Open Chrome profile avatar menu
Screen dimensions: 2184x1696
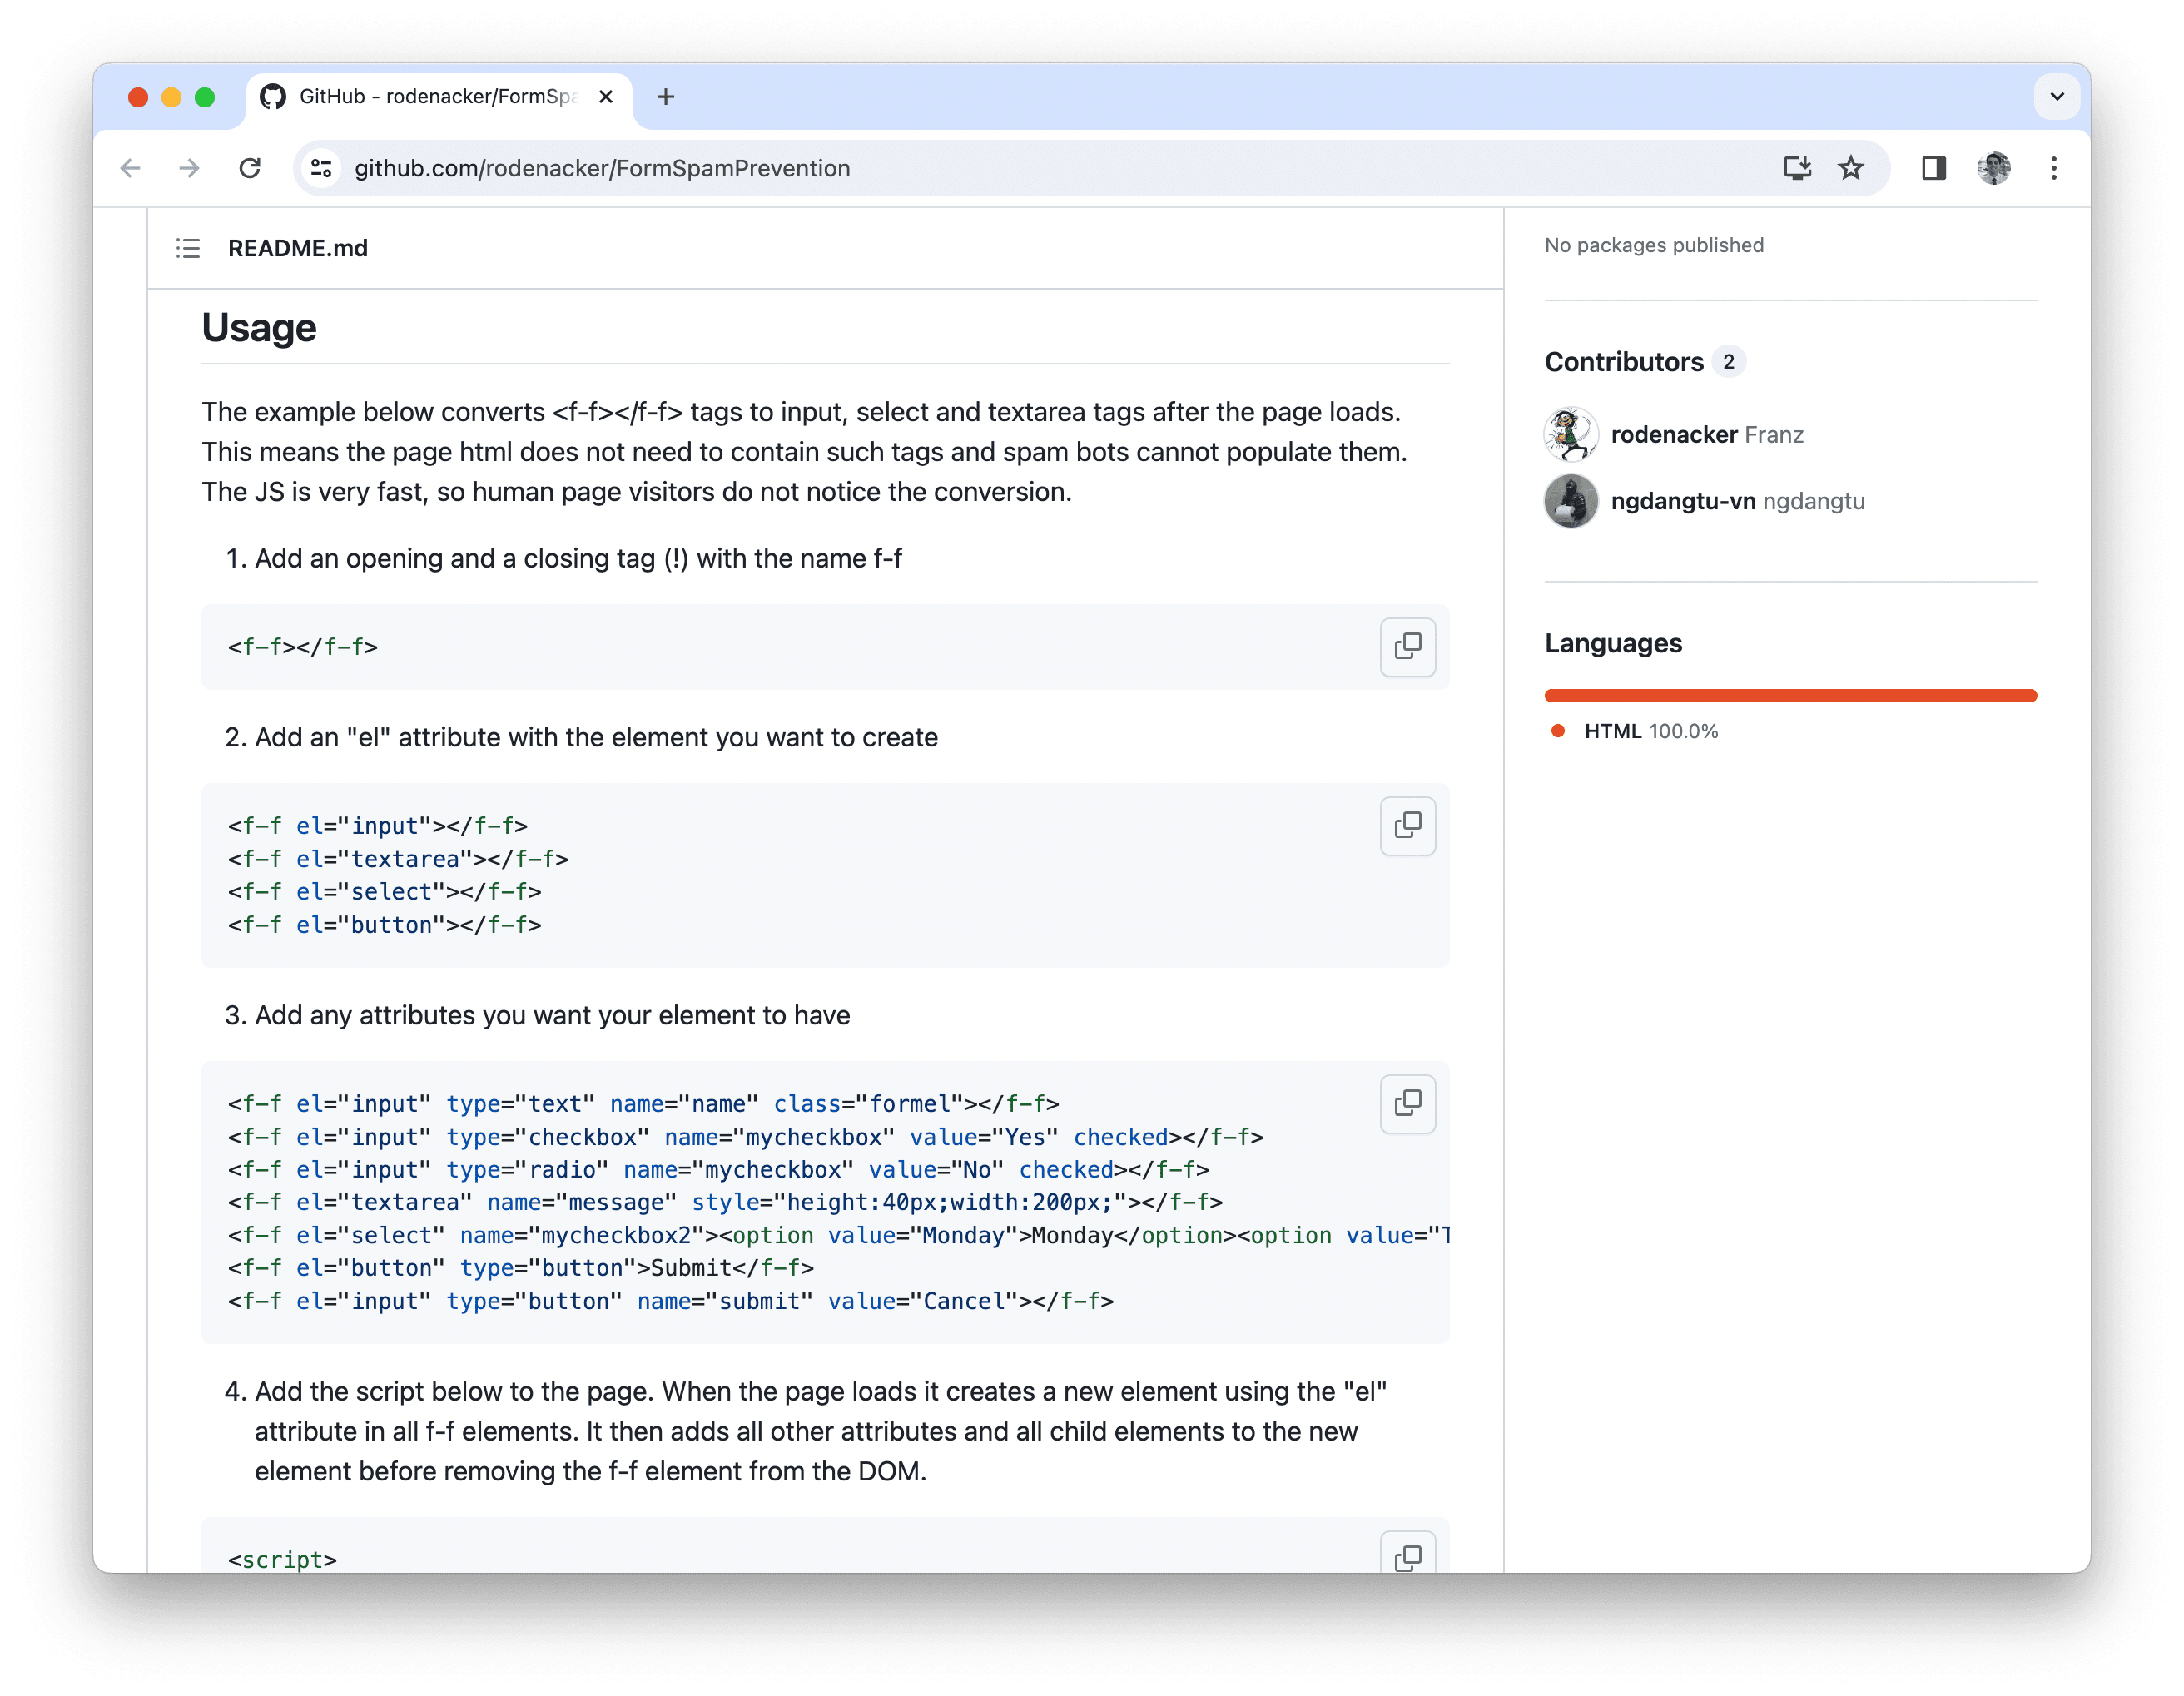1993,168
